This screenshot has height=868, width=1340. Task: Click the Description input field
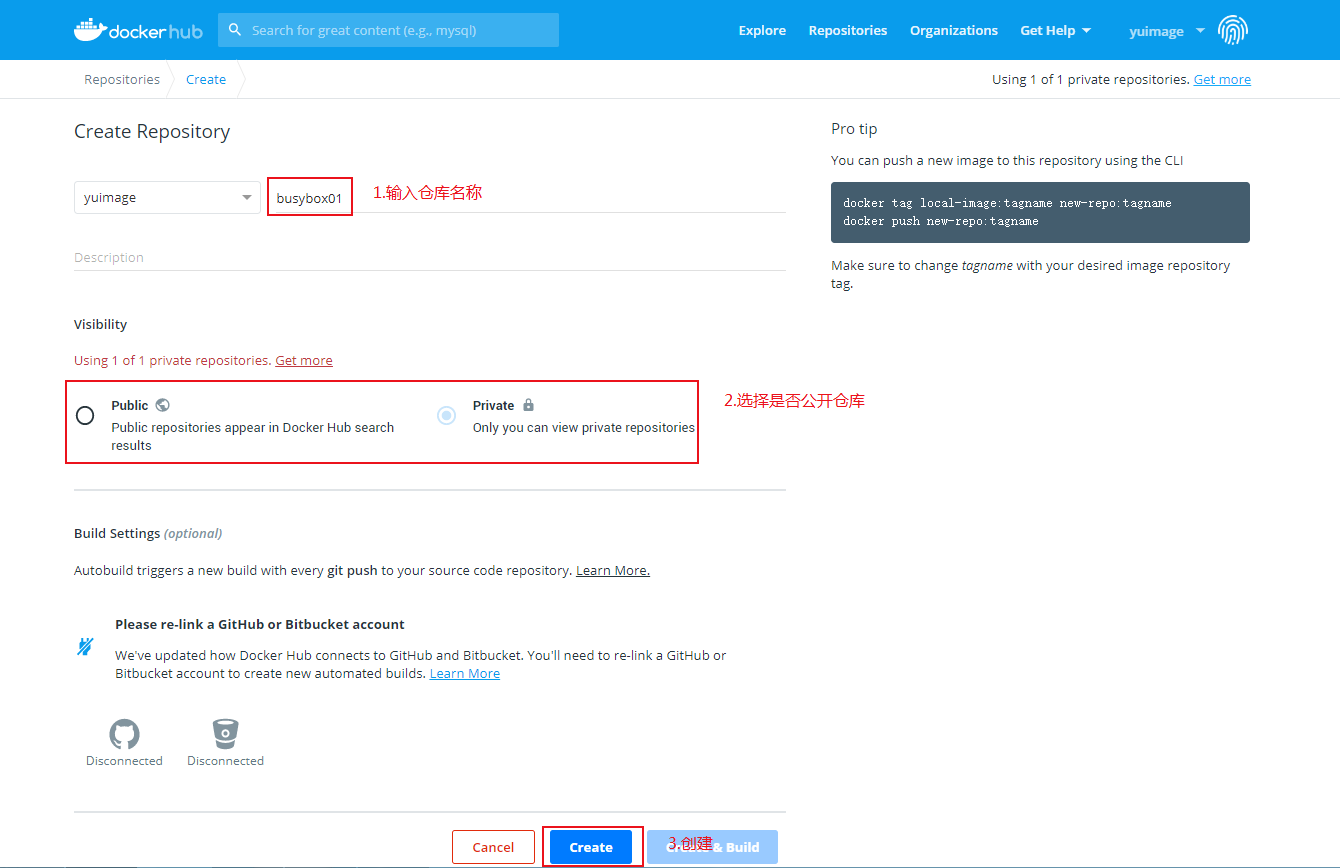coord(430,257)
